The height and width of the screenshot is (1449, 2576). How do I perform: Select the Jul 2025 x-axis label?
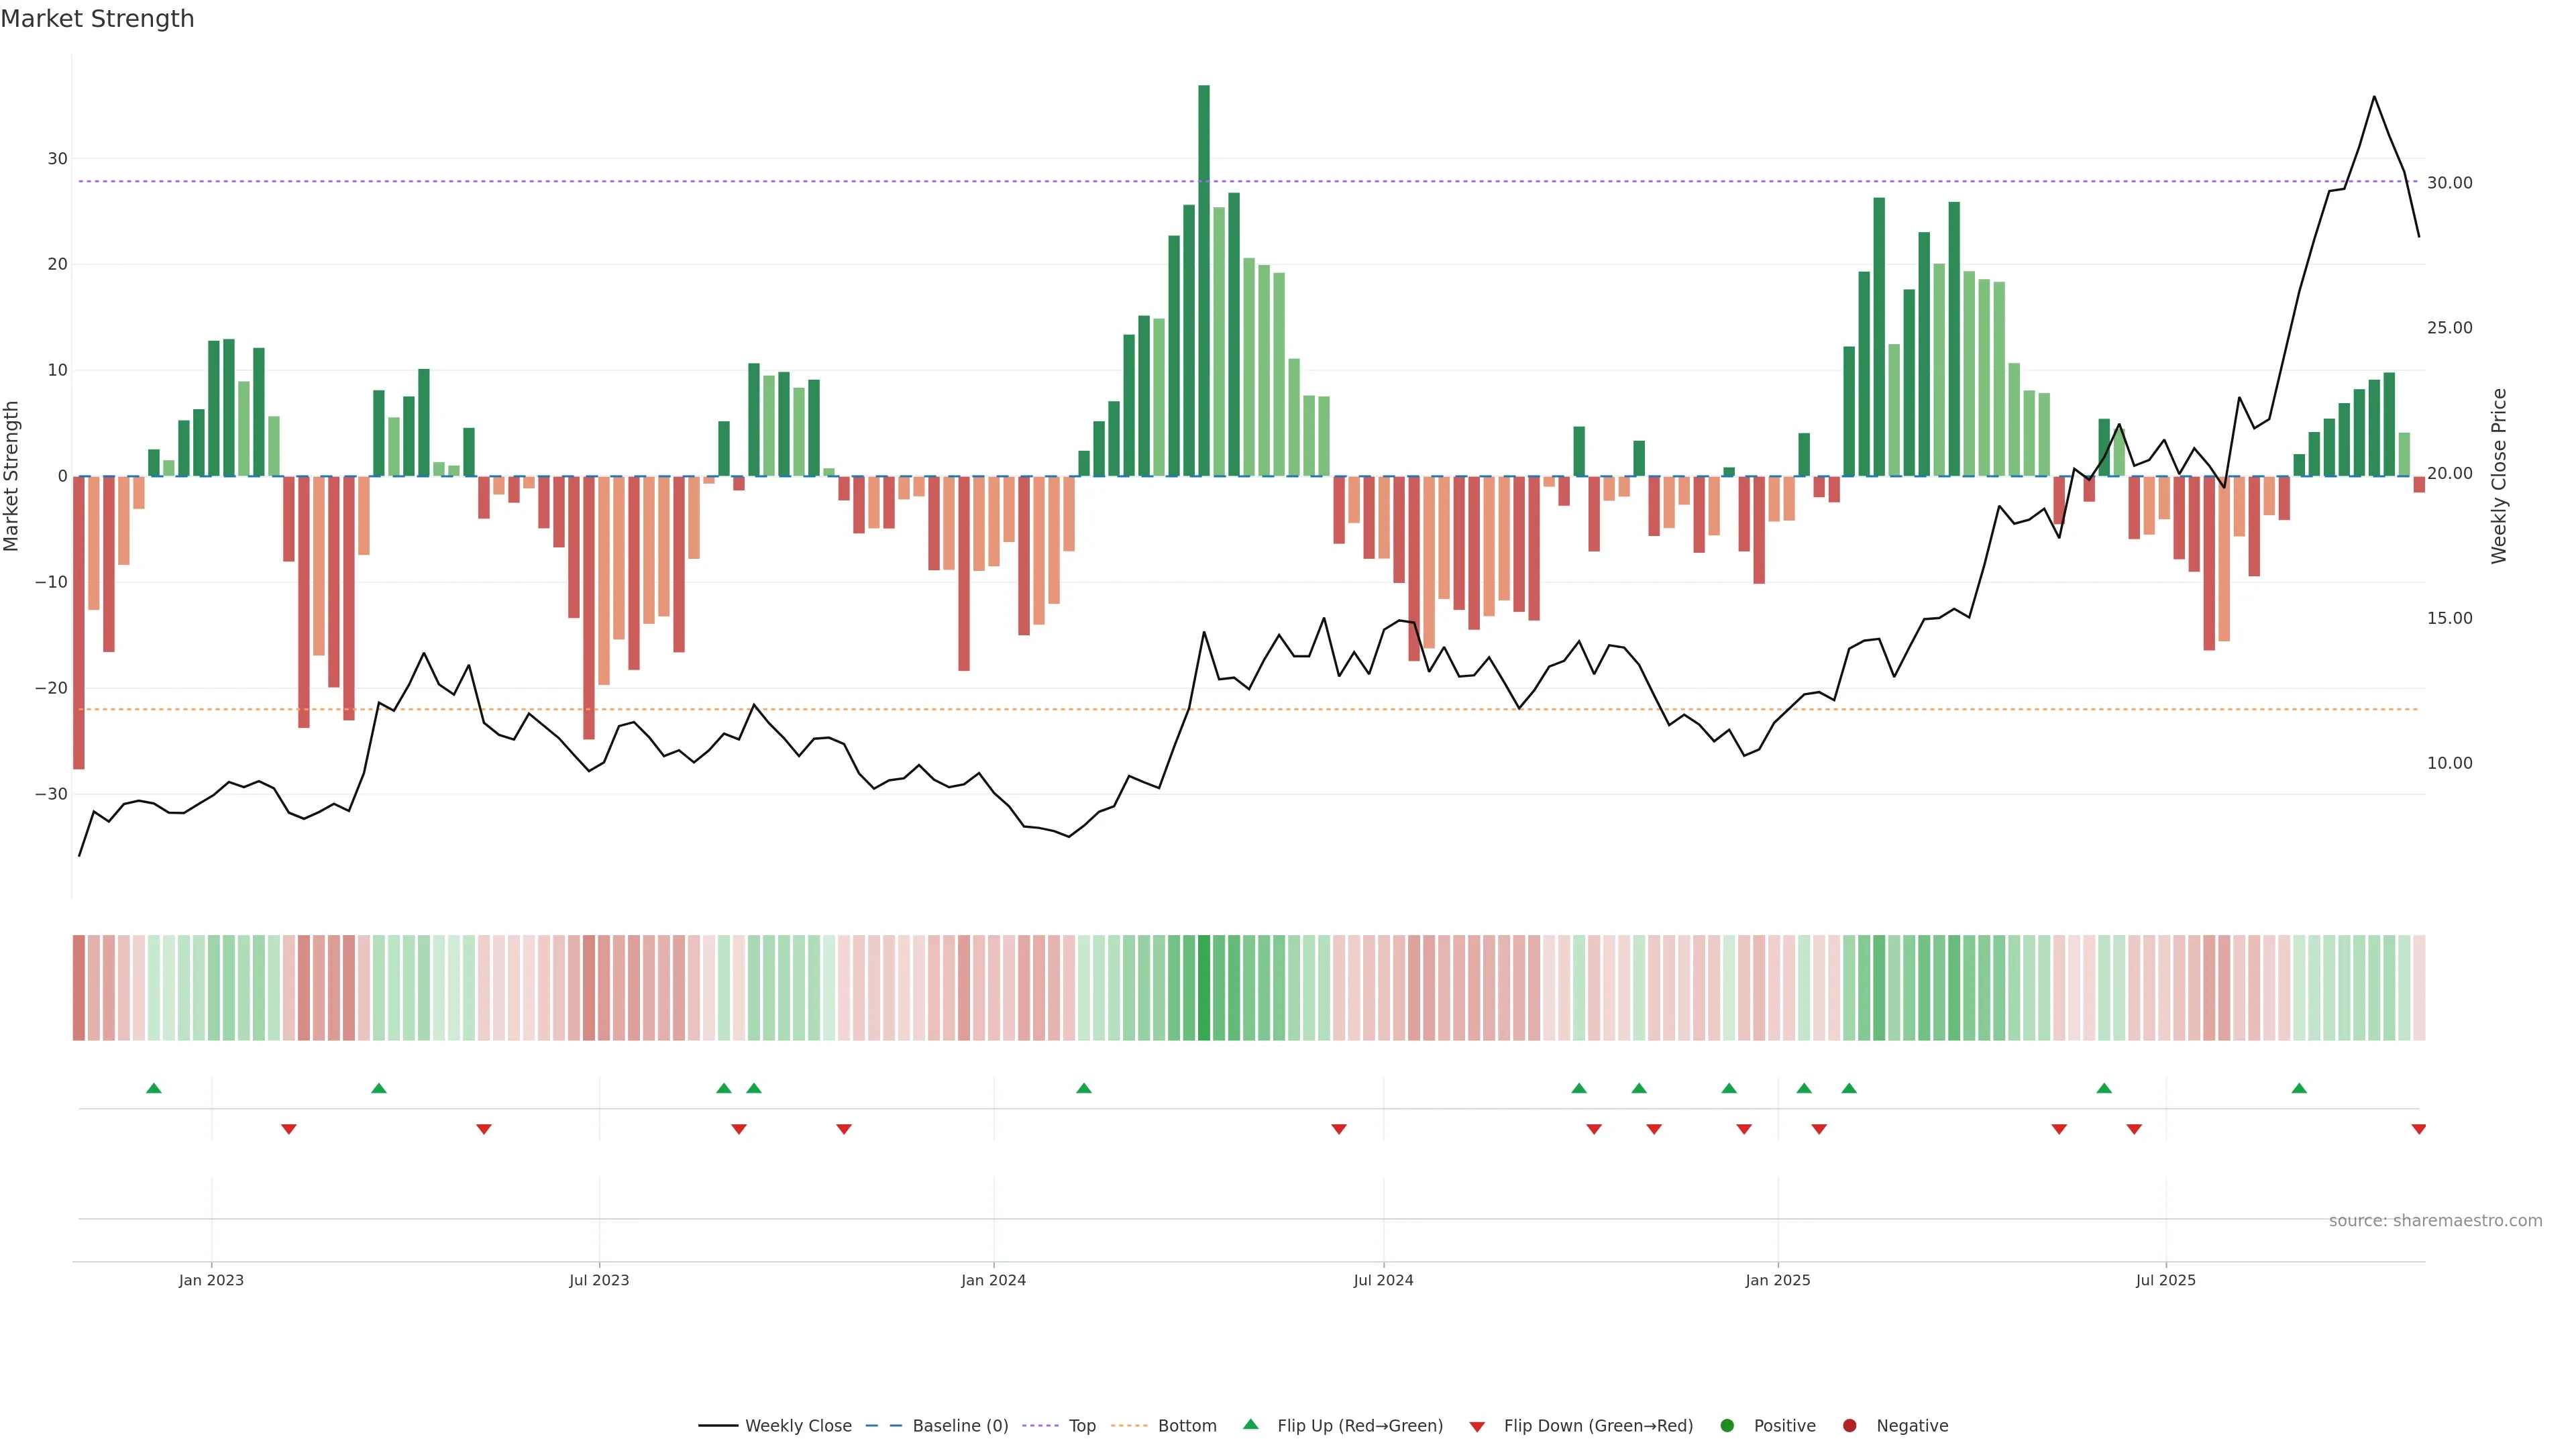(2165, 1280)
